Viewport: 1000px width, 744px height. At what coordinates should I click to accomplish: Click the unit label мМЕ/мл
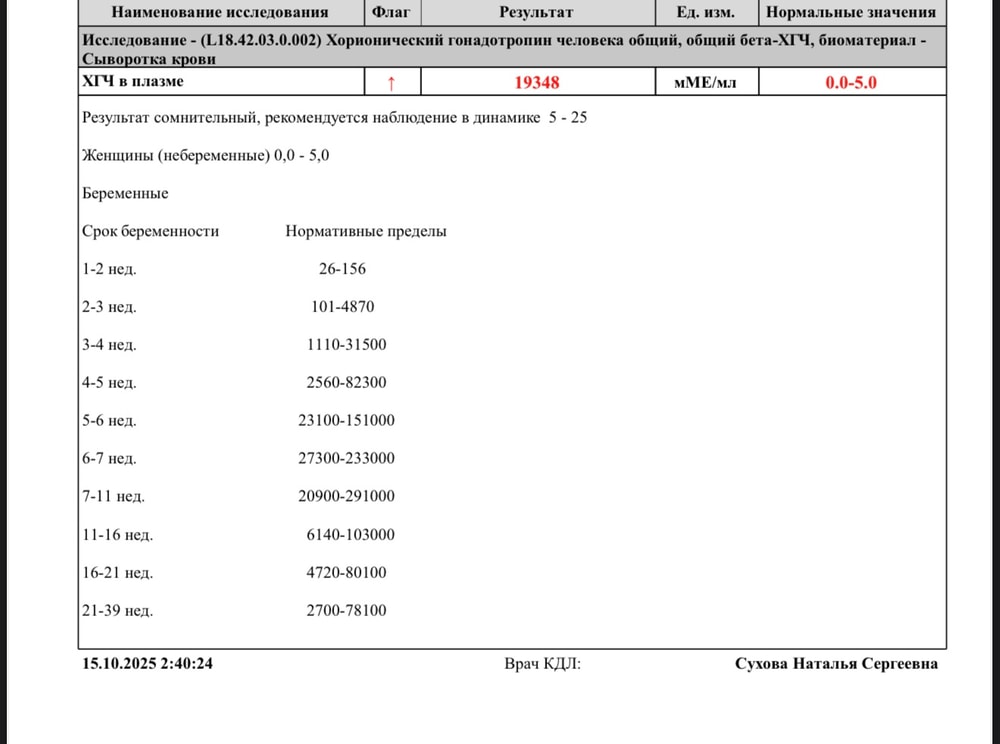pos(706,82)
